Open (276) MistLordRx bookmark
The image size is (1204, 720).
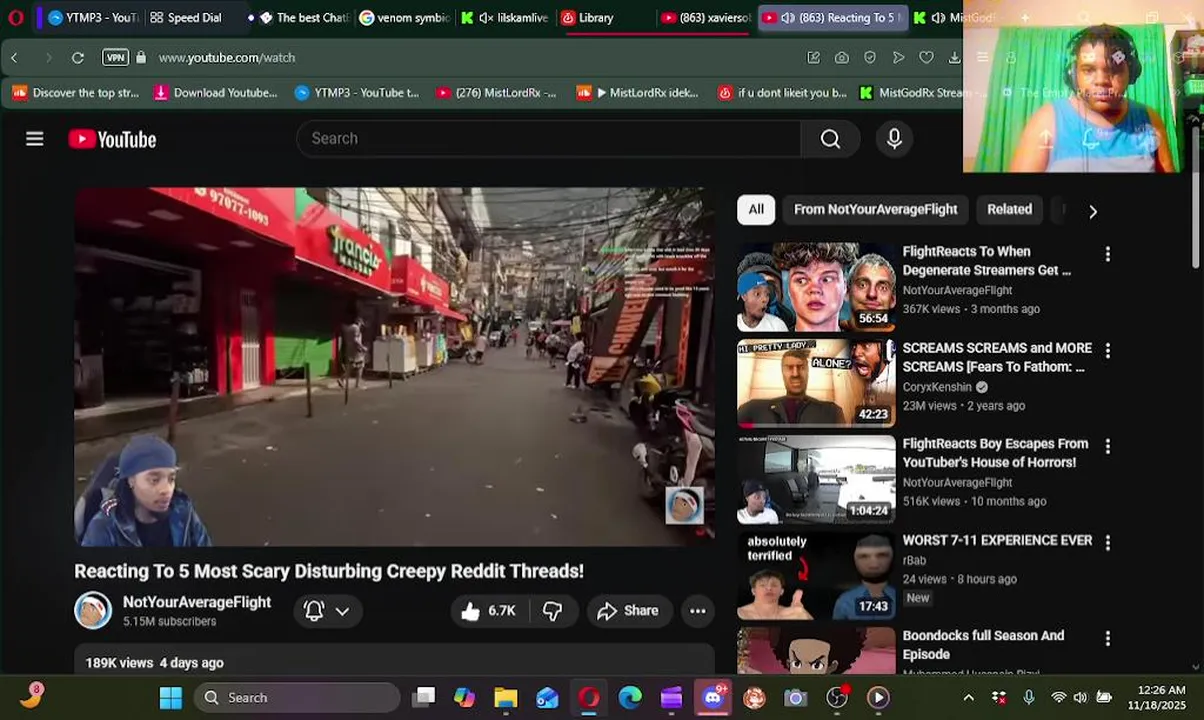click(496, 93)
